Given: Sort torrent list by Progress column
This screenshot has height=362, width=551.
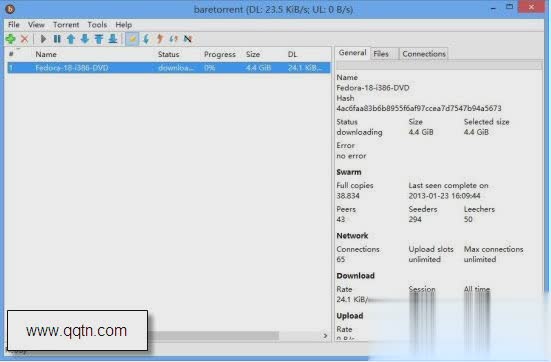Looking at the screenshot, I should [x=220, y=54].
